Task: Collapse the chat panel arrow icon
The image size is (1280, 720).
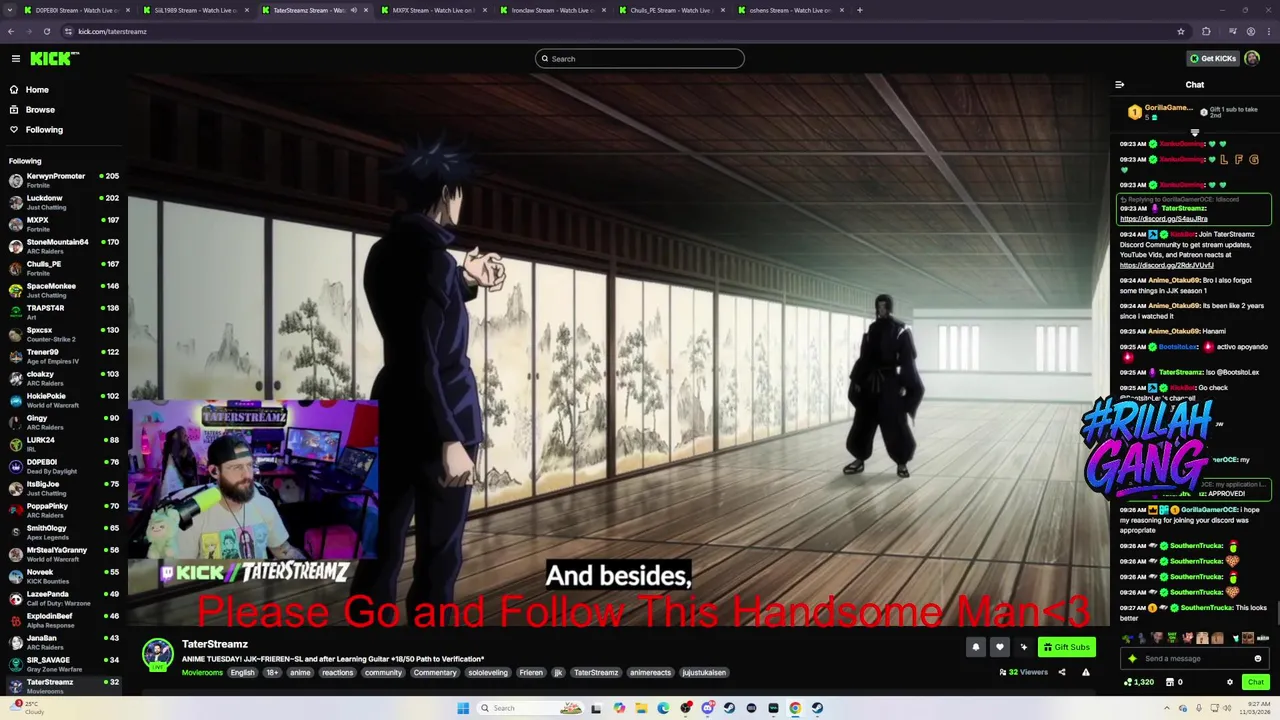Action: 1119,85
